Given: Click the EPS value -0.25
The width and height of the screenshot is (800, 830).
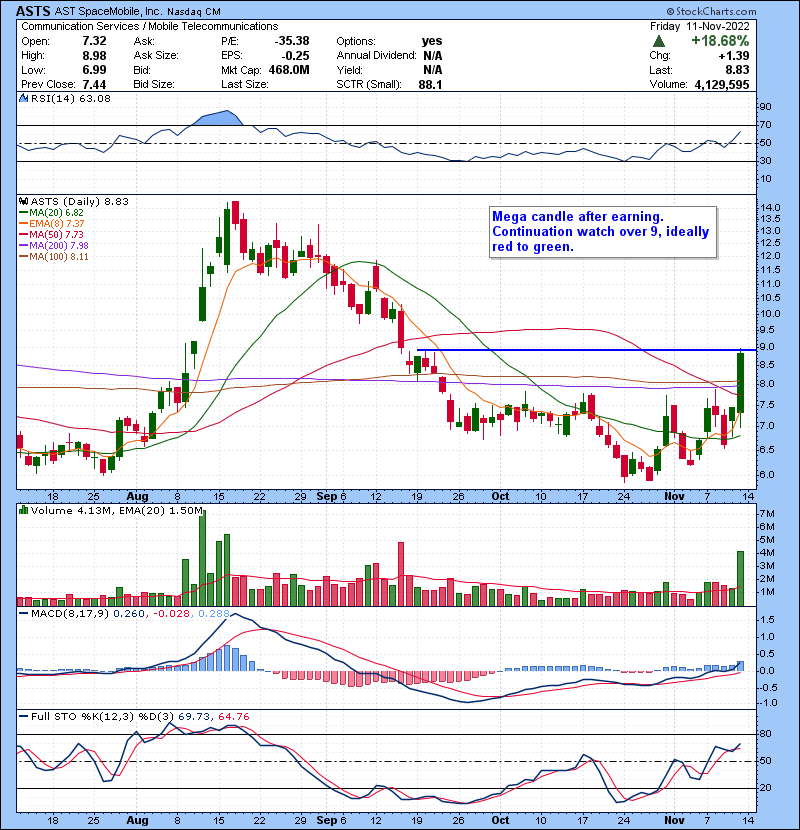Looking at the screenshot, I should point(295,56).
